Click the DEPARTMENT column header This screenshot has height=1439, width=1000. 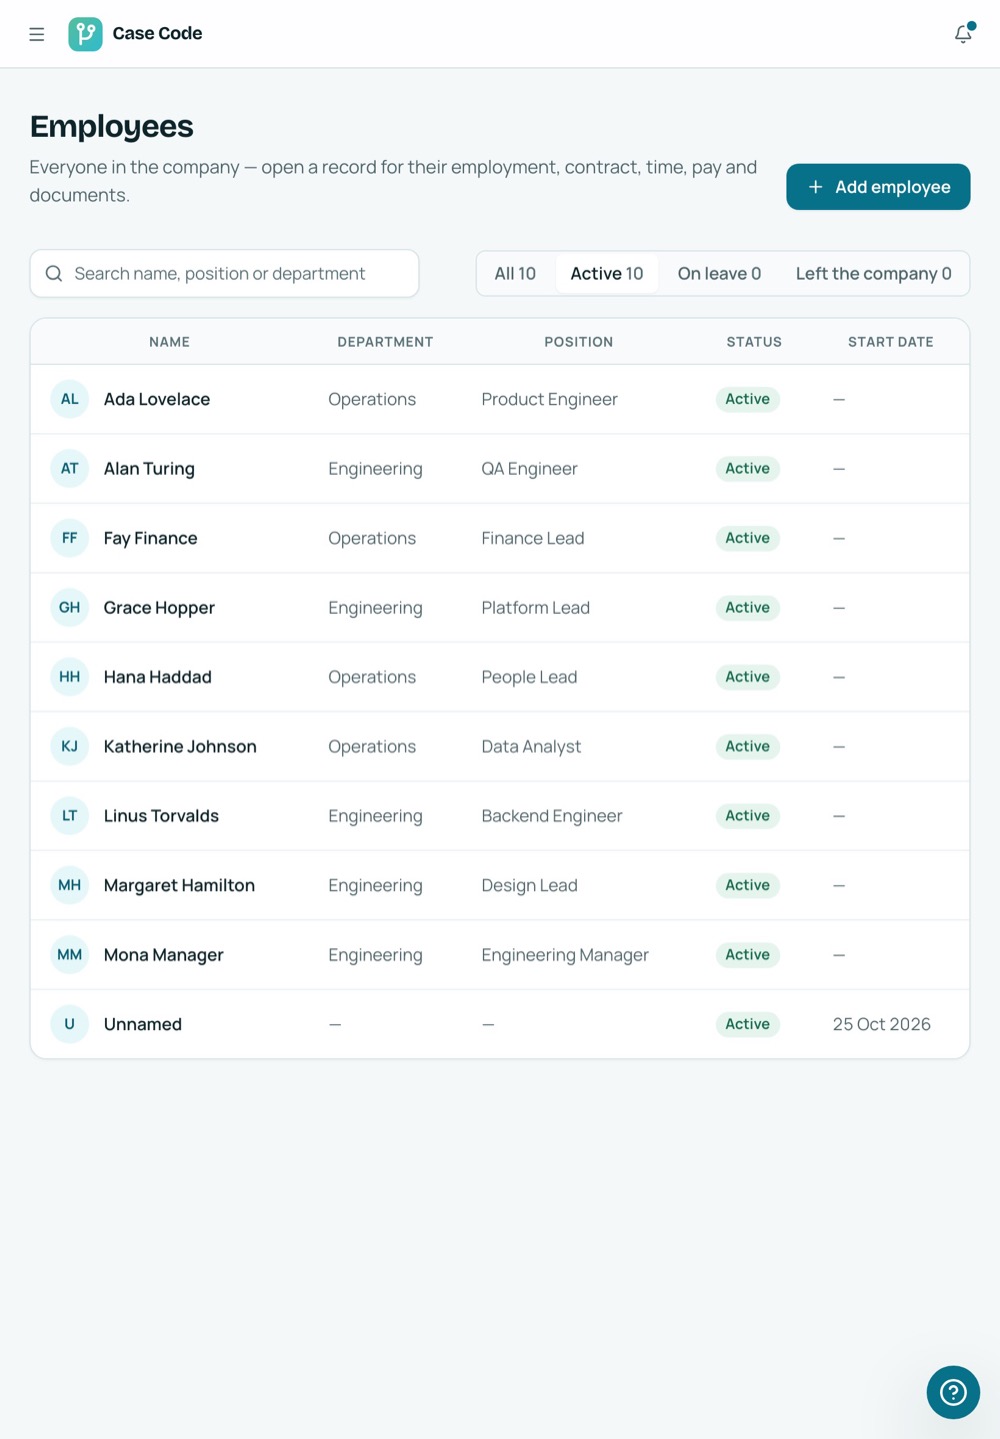click(x=385, y=342)
